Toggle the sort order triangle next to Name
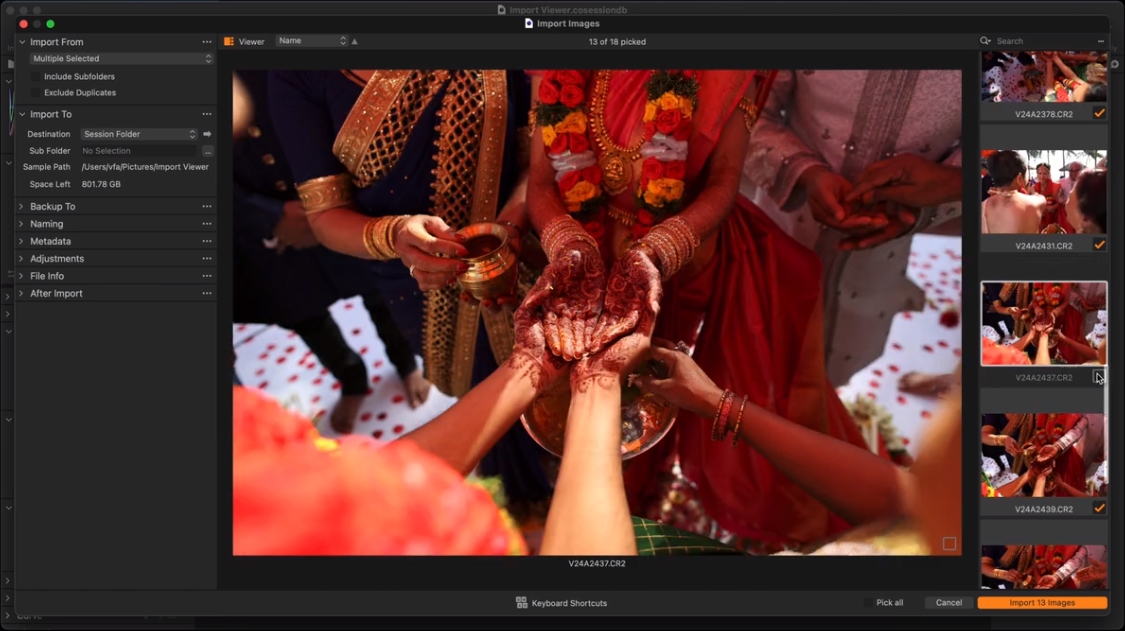This screenshot has width=1125, height=631. coord(354,42)
